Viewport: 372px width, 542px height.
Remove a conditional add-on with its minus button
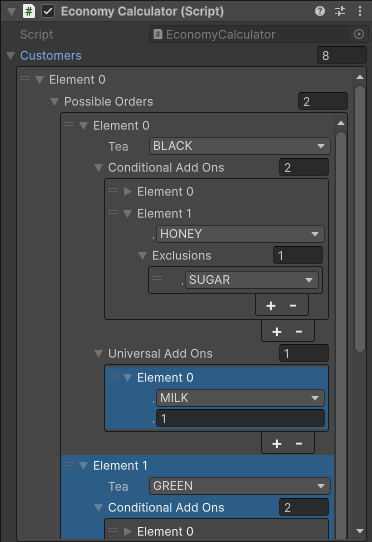(x=299, y=332)
